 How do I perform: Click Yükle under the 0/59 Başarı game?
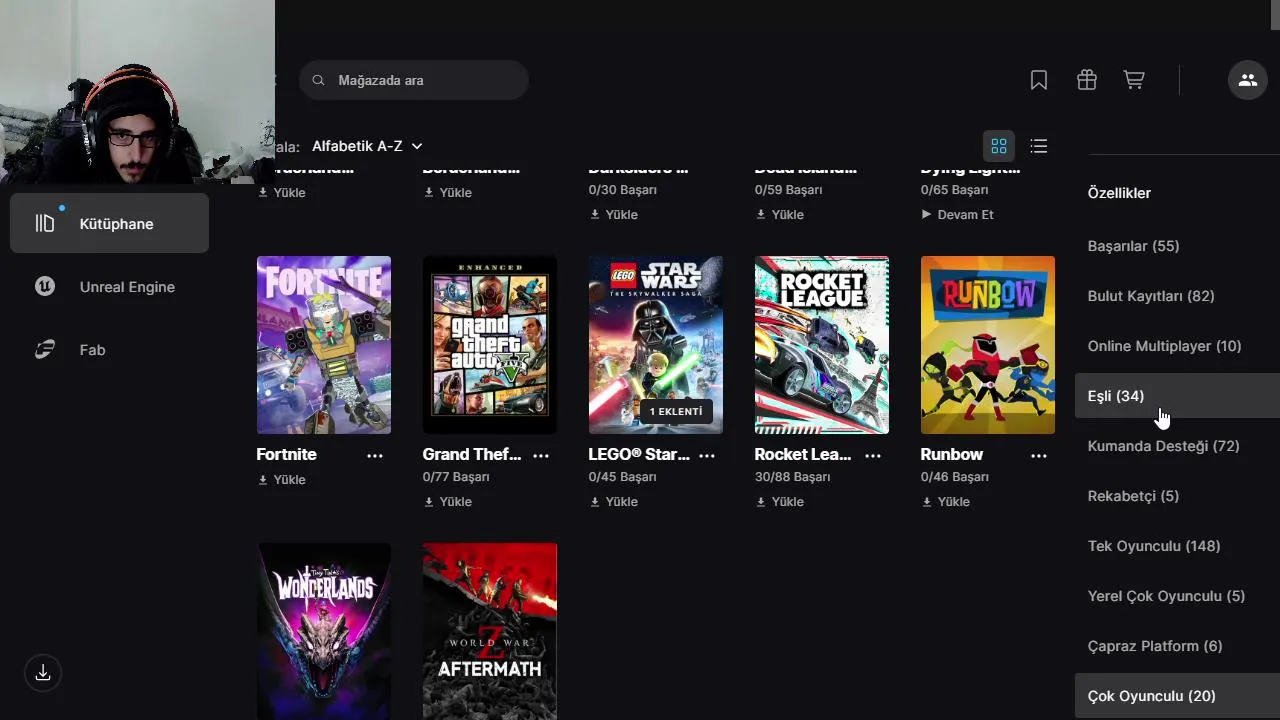[779, 215]
